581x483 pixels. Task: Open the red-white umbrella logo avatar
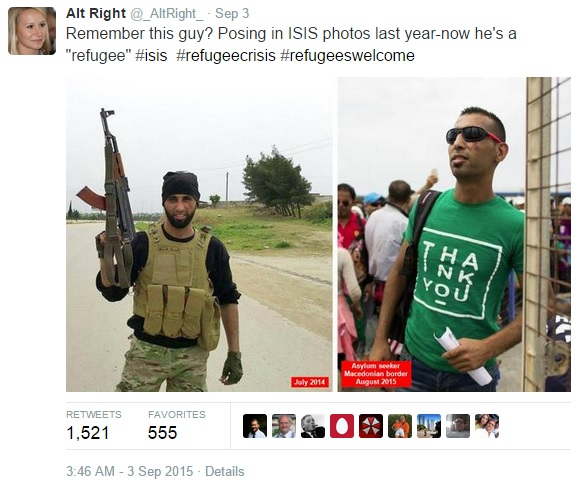[371, 426]
